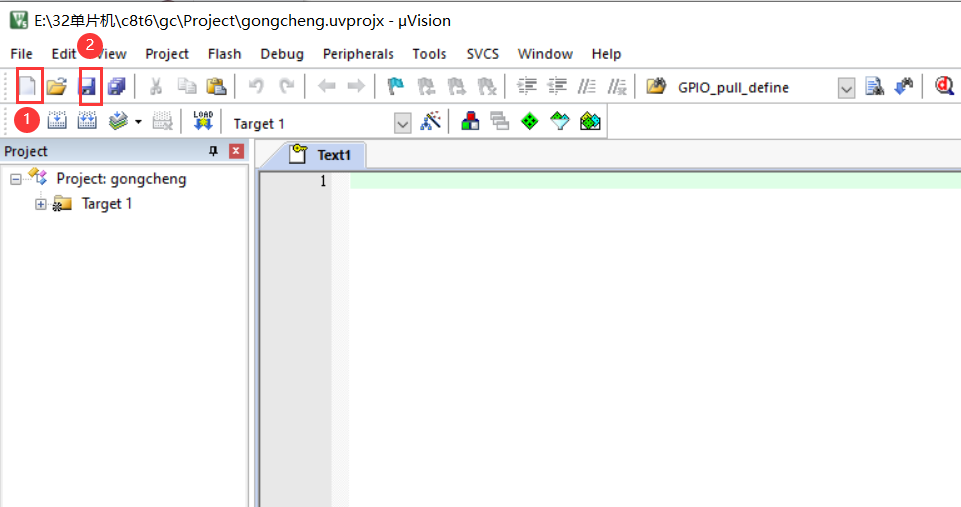Pin the Project panel

pos(213,151)
